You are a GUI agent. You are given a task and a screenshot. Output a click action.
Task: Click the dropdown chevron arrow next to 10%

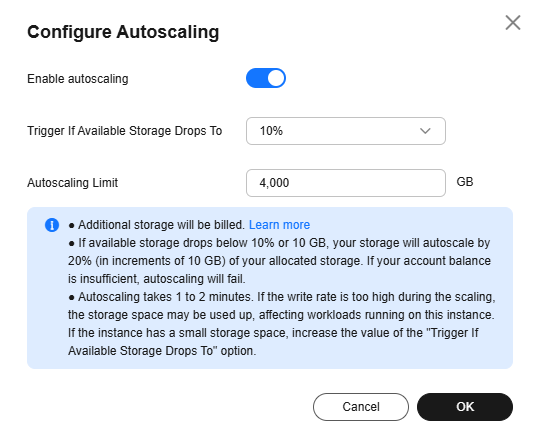click(425, 131)
